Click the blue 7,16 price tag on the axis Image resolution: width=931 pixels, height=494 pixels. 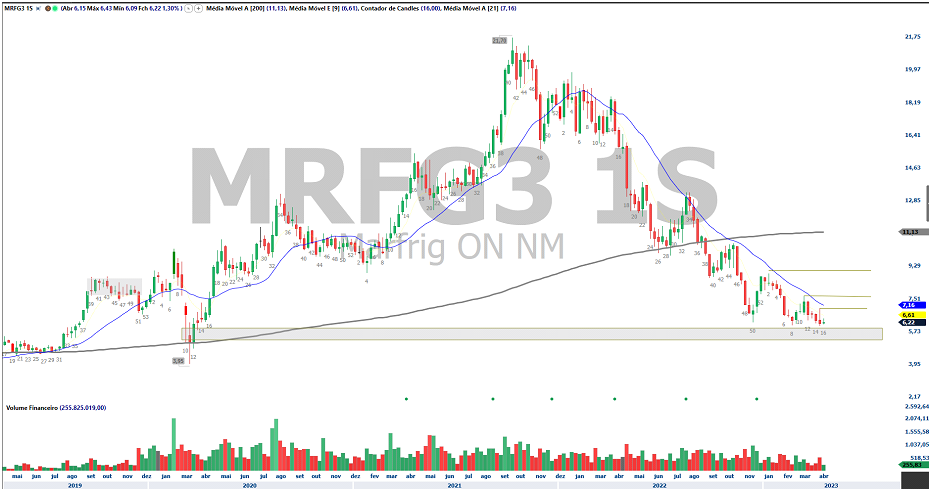(910, 305)
